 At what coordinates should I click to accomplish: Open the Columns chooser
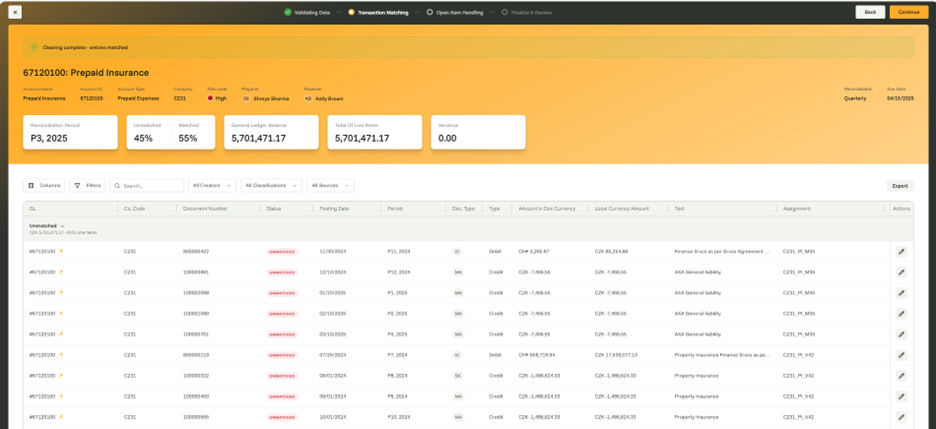[45, 185]
